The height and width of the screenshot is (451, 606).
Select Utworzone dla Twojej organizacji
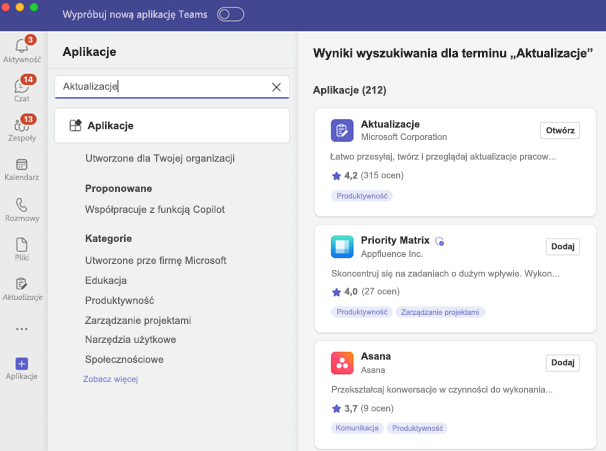pyautogui.click(x=160, y=158)
